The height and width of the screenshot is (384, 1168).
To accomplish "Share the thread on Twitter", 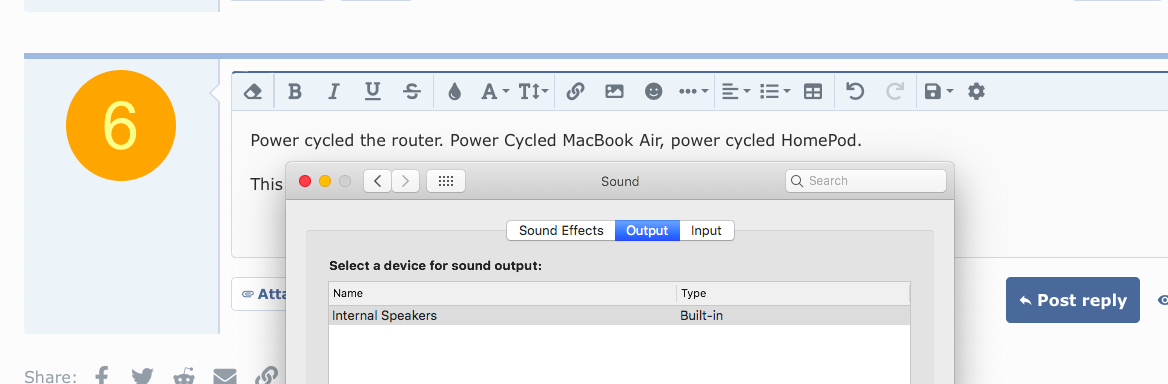I will 142,377.
